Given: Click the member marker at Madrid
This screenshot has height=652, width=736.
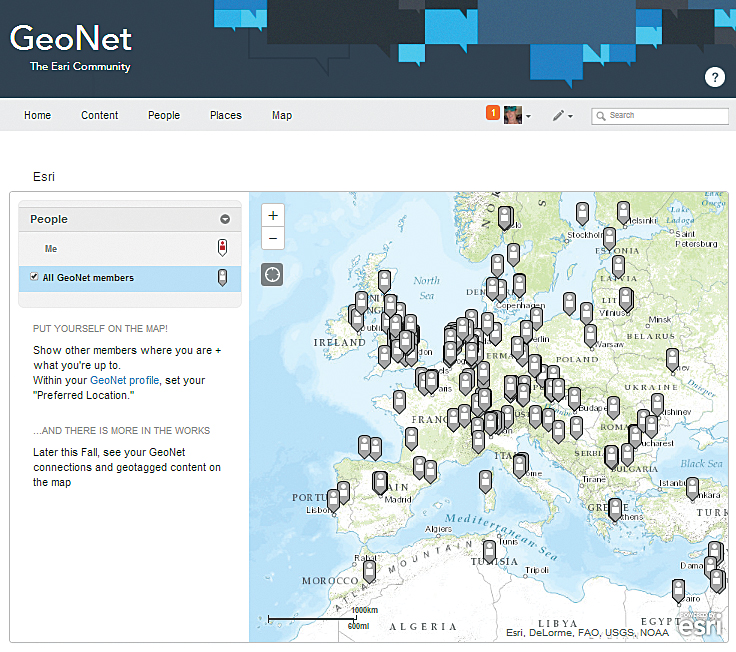Looking at the screenshot, I should 380,483.
